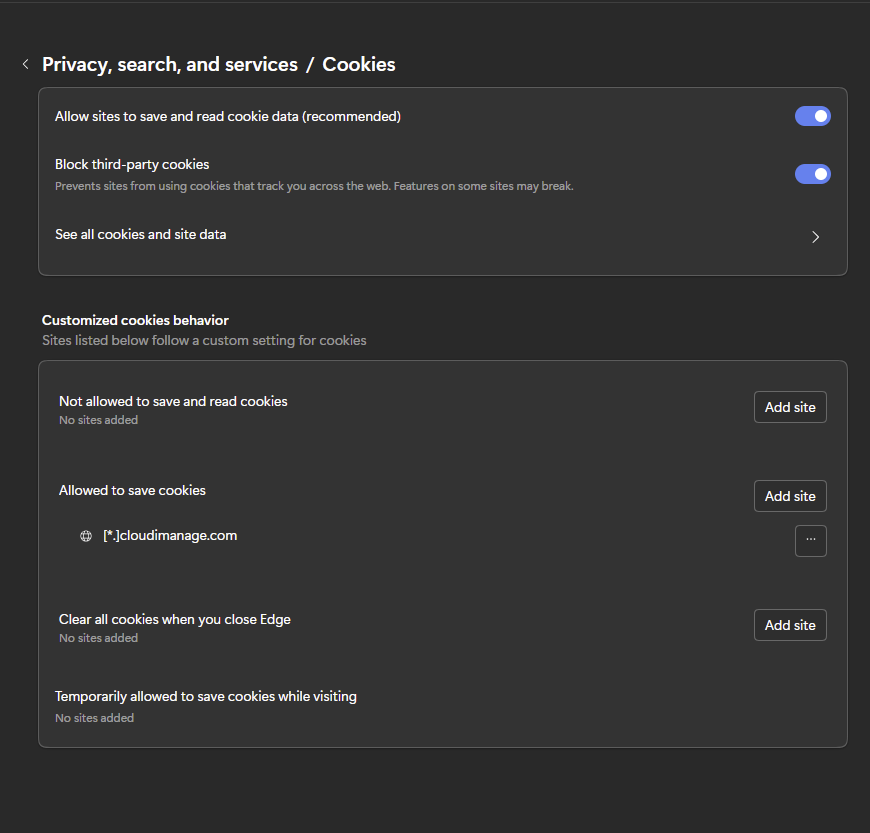Open more options for cloudimanage.com entry

point(811,541)
